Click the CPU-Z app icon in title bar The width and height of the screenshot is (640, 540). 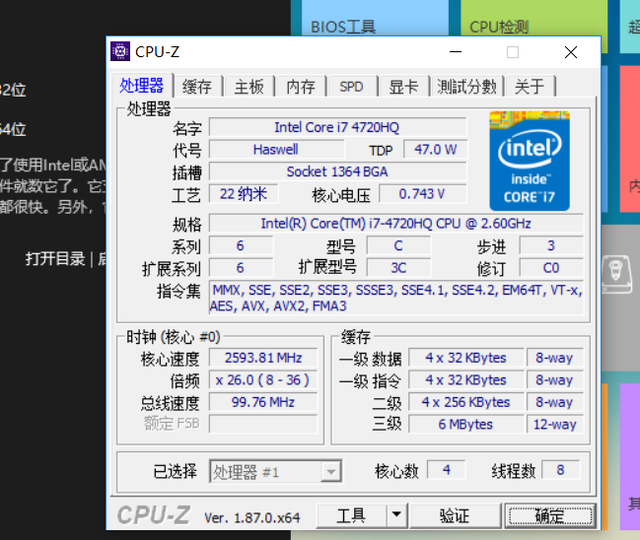(120, 51)
